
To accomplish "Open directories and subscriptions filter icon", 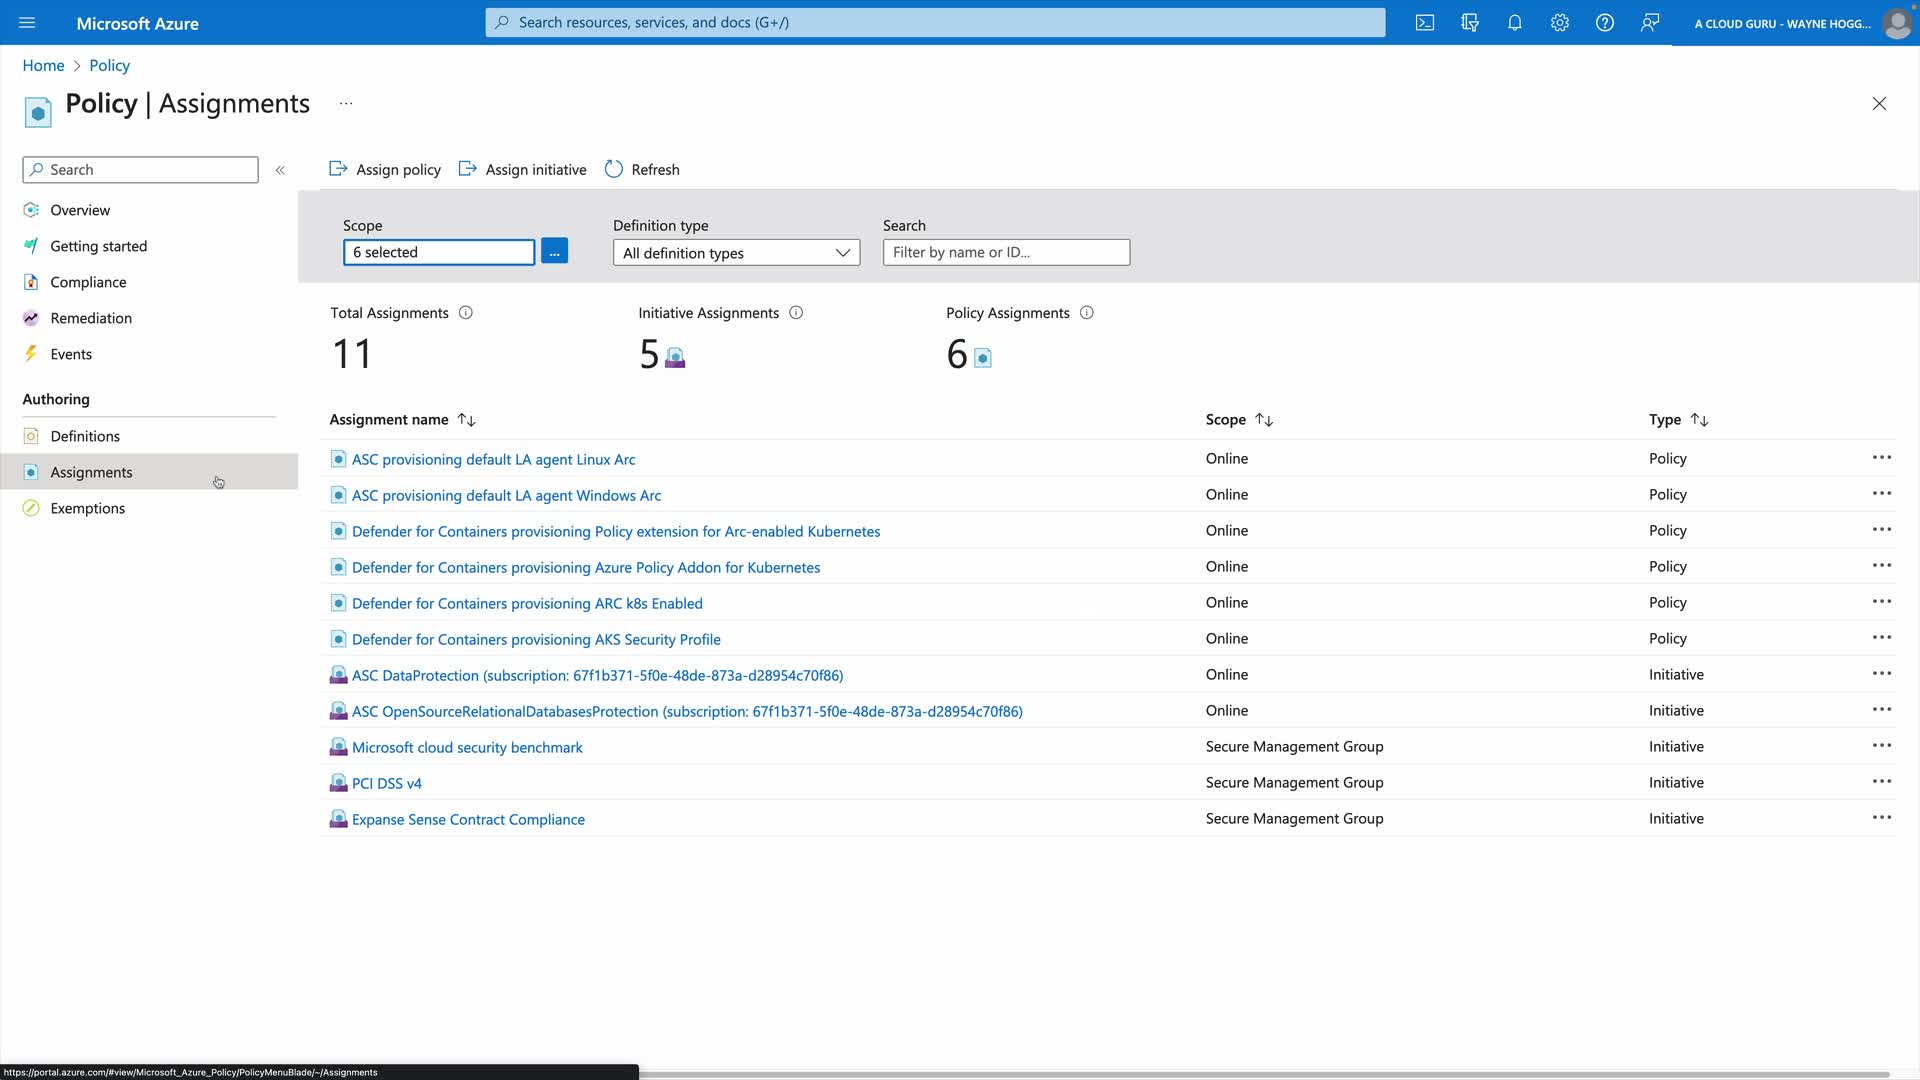I will [1470, 23].
